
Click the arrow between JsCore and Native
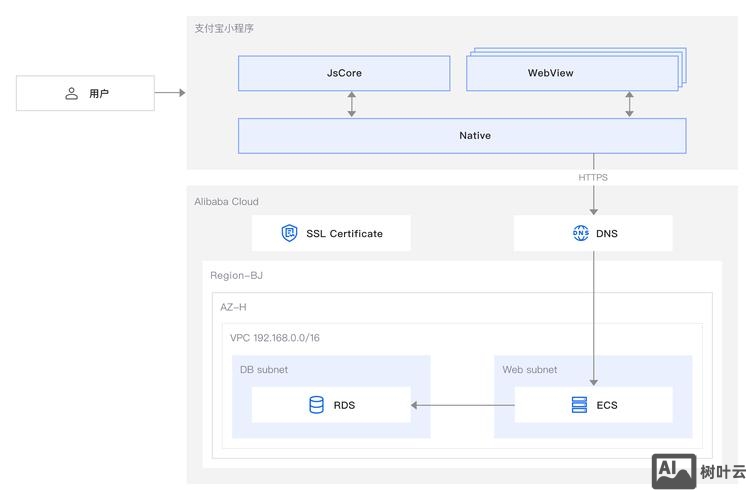351,104
